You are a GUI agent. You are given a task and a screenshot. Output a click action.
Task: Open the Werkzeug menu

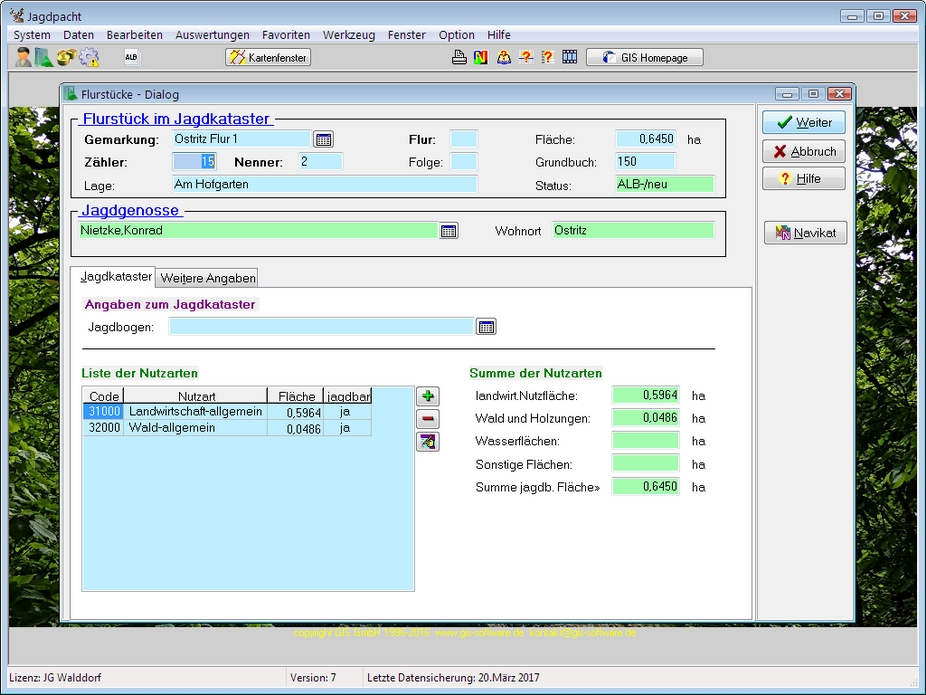(x=348, y=35)
